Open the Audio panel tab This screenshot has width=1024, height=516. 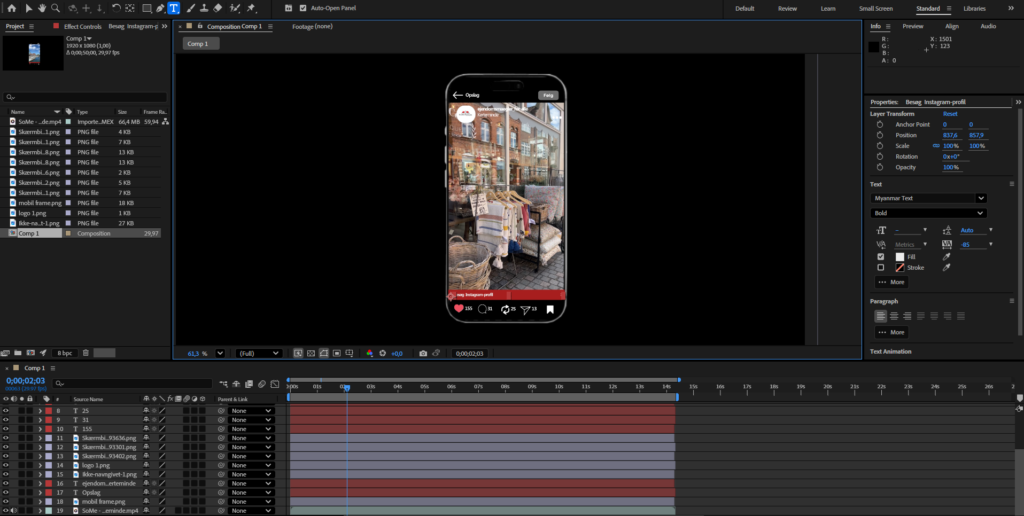(988, 26)
